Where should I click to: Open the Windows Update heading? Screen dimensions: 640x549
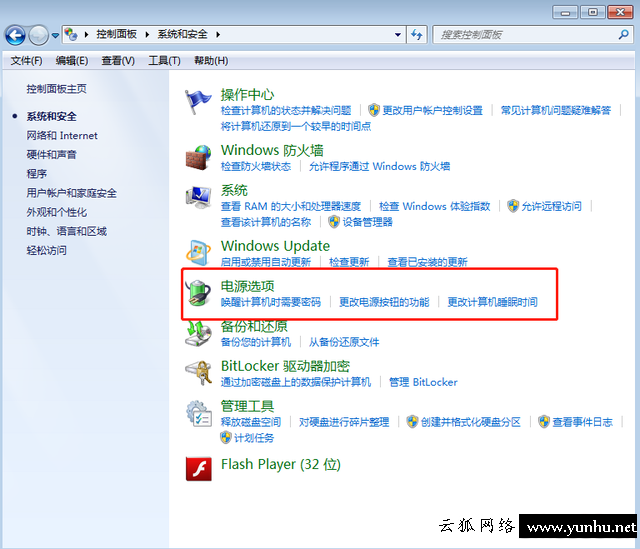[276, 246]
